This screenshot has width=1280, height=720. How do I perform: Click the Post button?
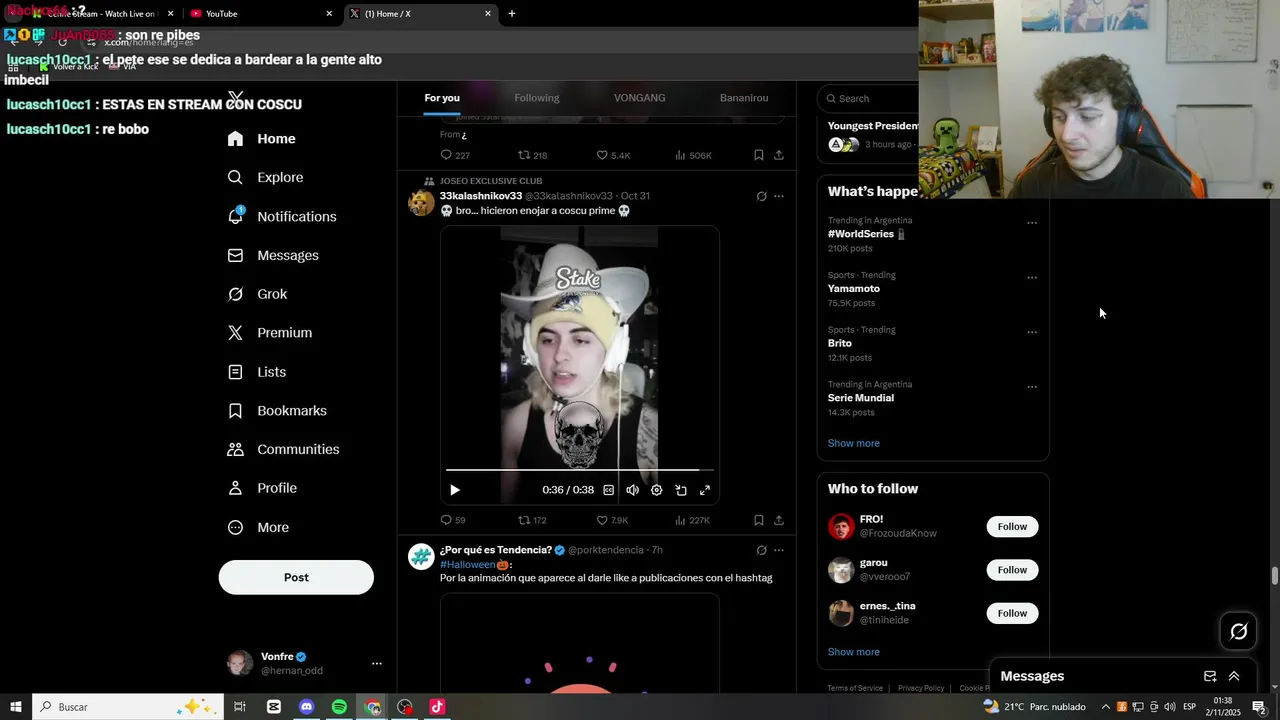point(296,577)
